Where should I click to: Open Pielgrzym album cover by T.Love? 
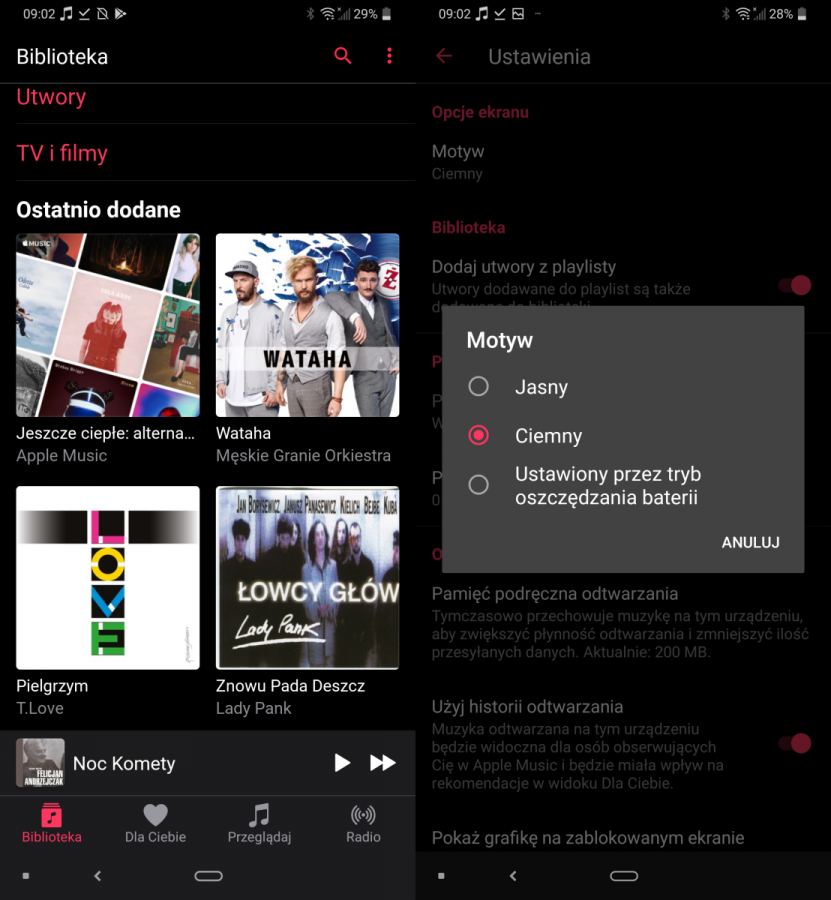point(108,577)
